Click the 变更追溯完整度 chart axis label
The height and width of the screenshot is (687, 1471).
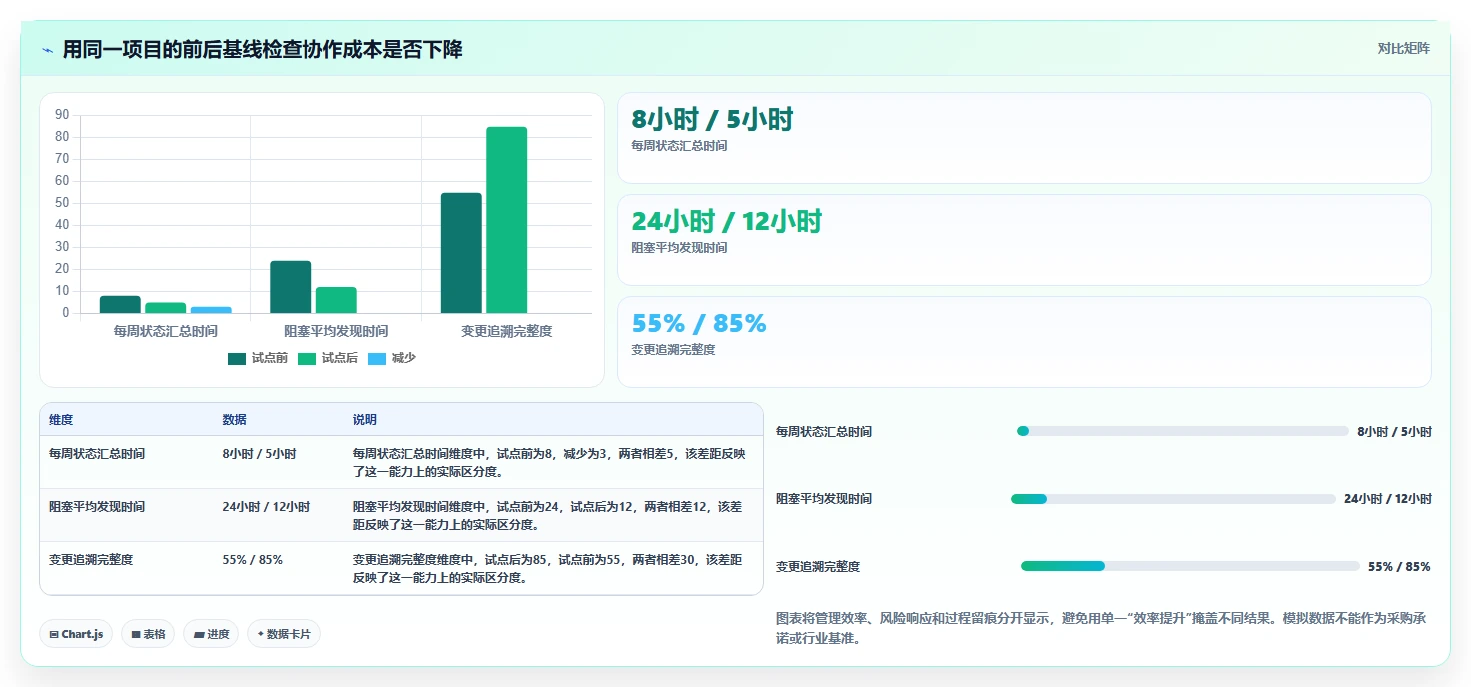tap(507, 331)
